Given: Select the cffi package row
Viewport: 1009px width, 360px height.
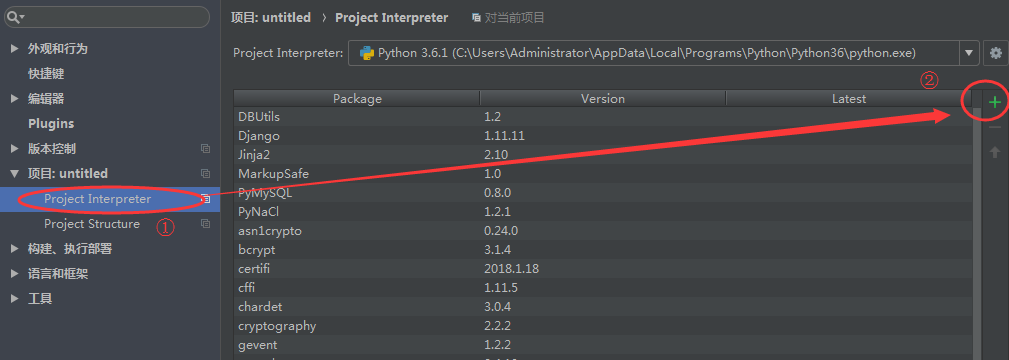Looking at the screenshot, I should (x=603, y=287).
